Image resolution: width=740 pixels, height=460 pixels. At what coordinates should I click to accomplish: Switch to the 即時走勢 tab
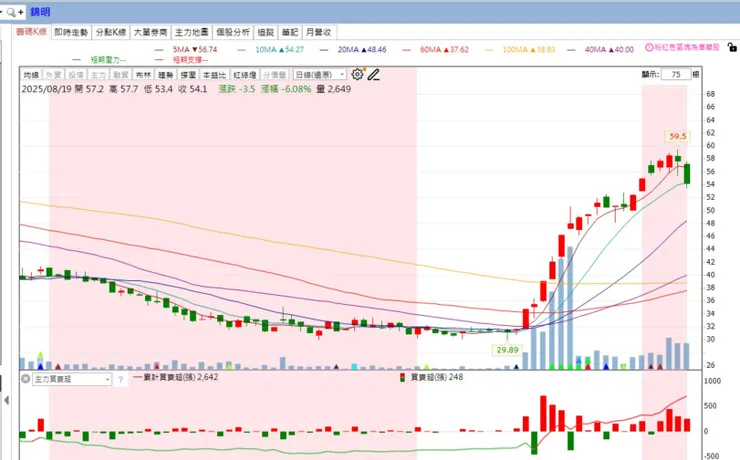(71, 32)
